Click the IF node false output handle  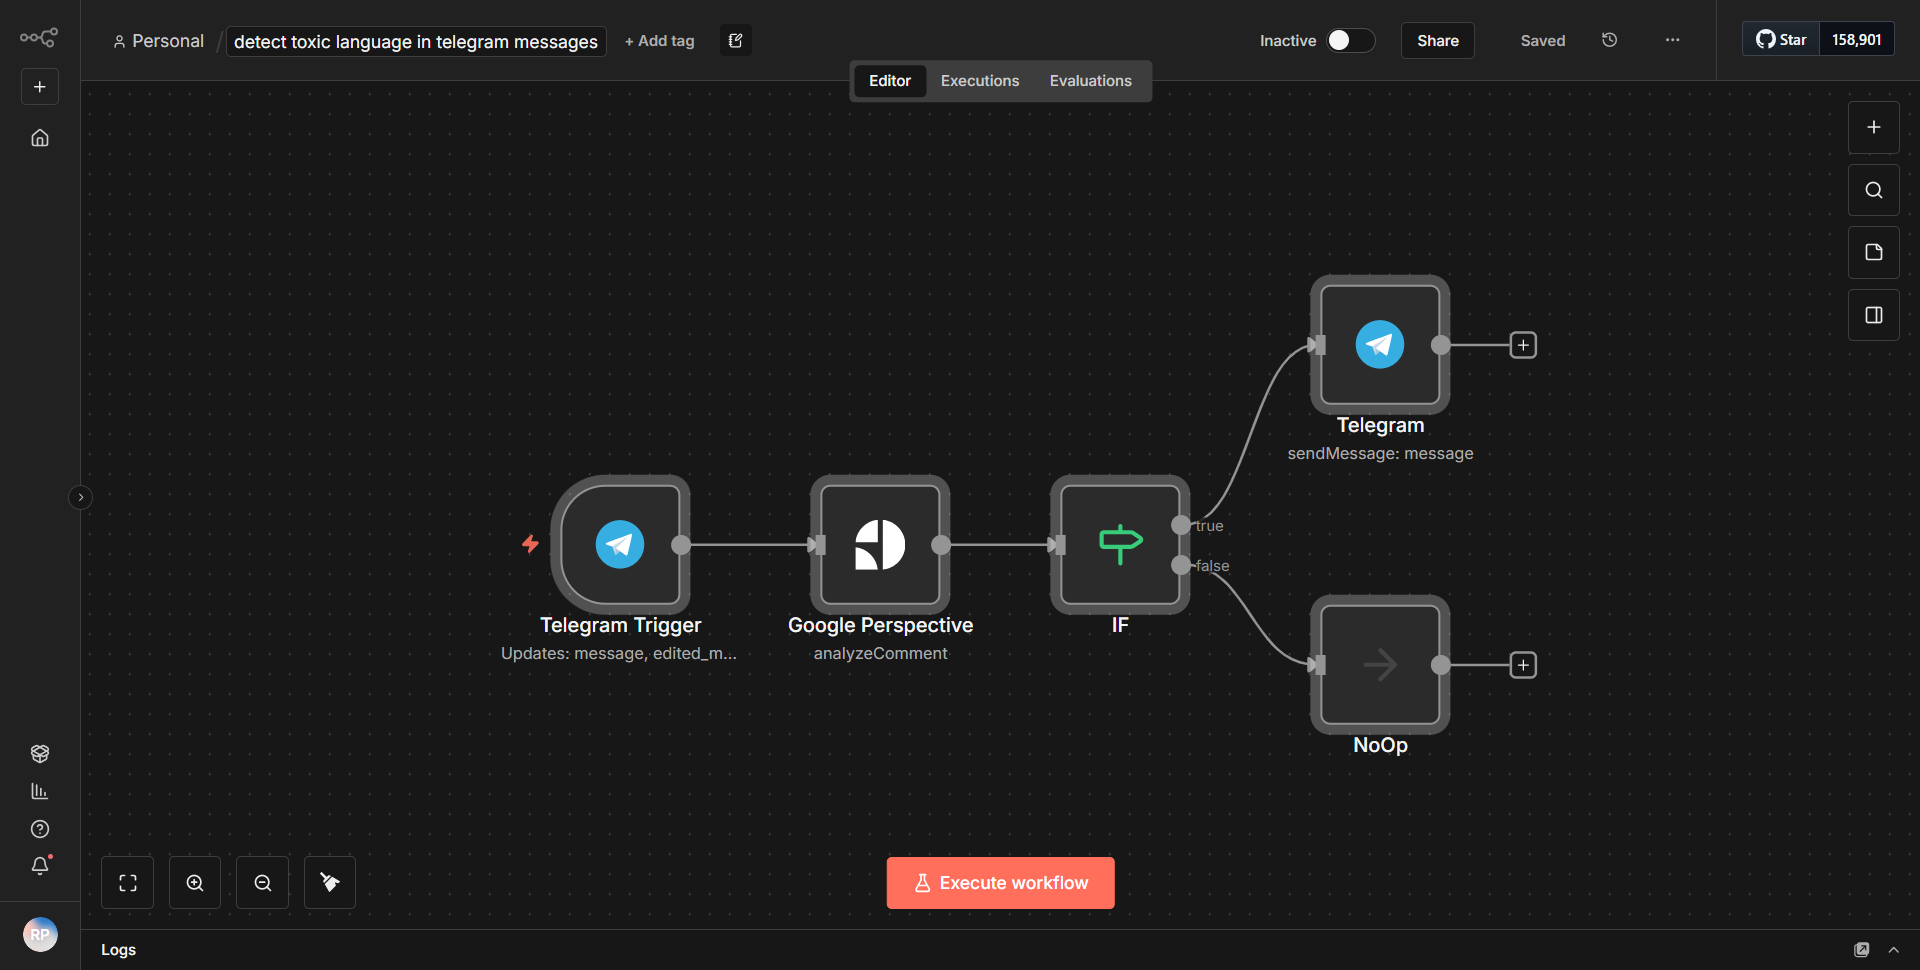[x=1181, y=565]
